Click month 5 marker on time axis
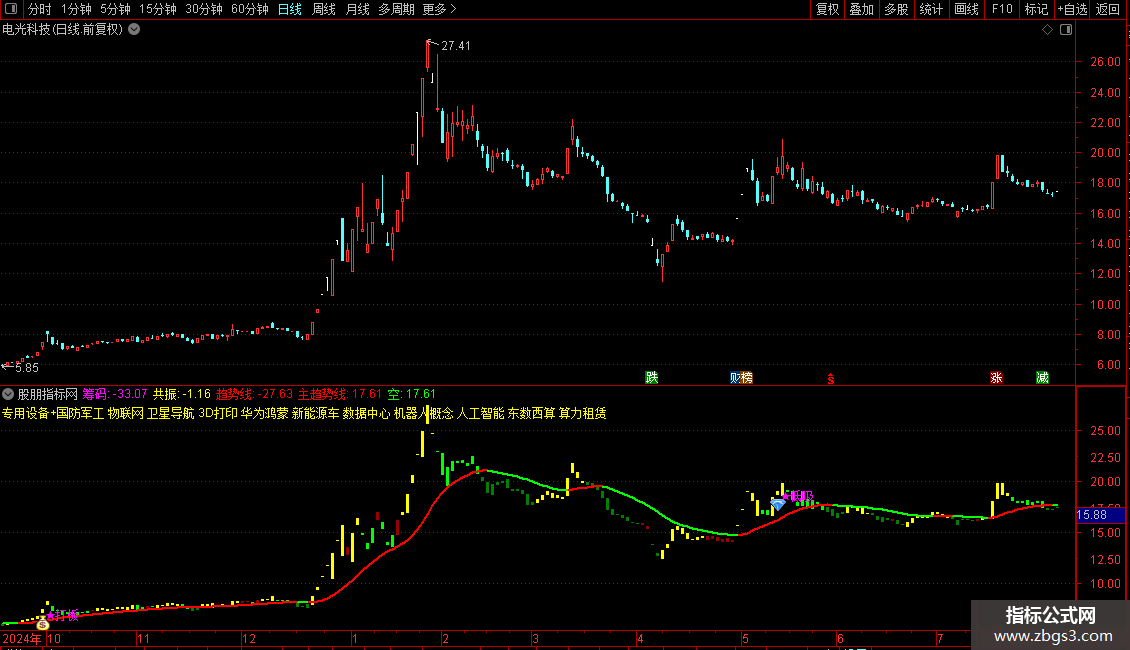This screenshot has height=650, width=1130. [746, 638]
